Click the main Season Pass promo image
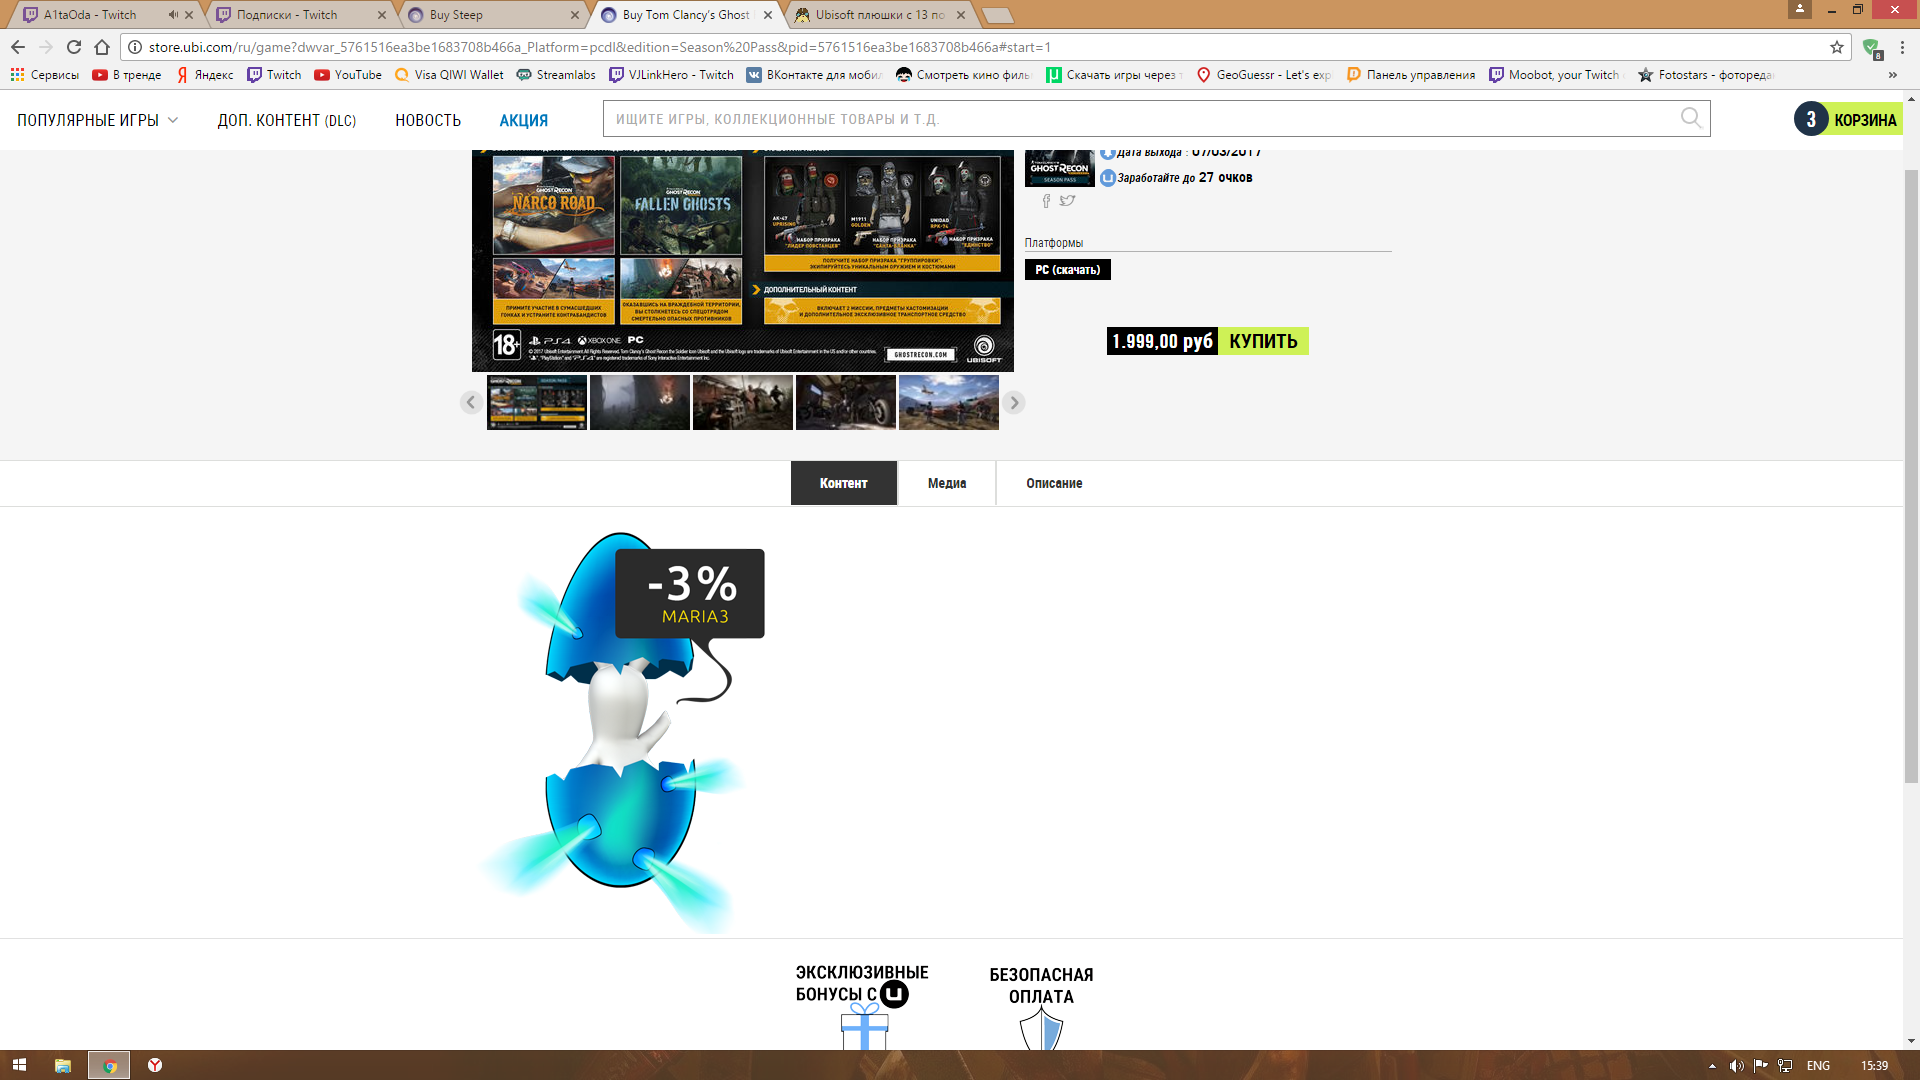Screen dimensions: 1920x1080 pyautogui.click(x=743, y=261)
